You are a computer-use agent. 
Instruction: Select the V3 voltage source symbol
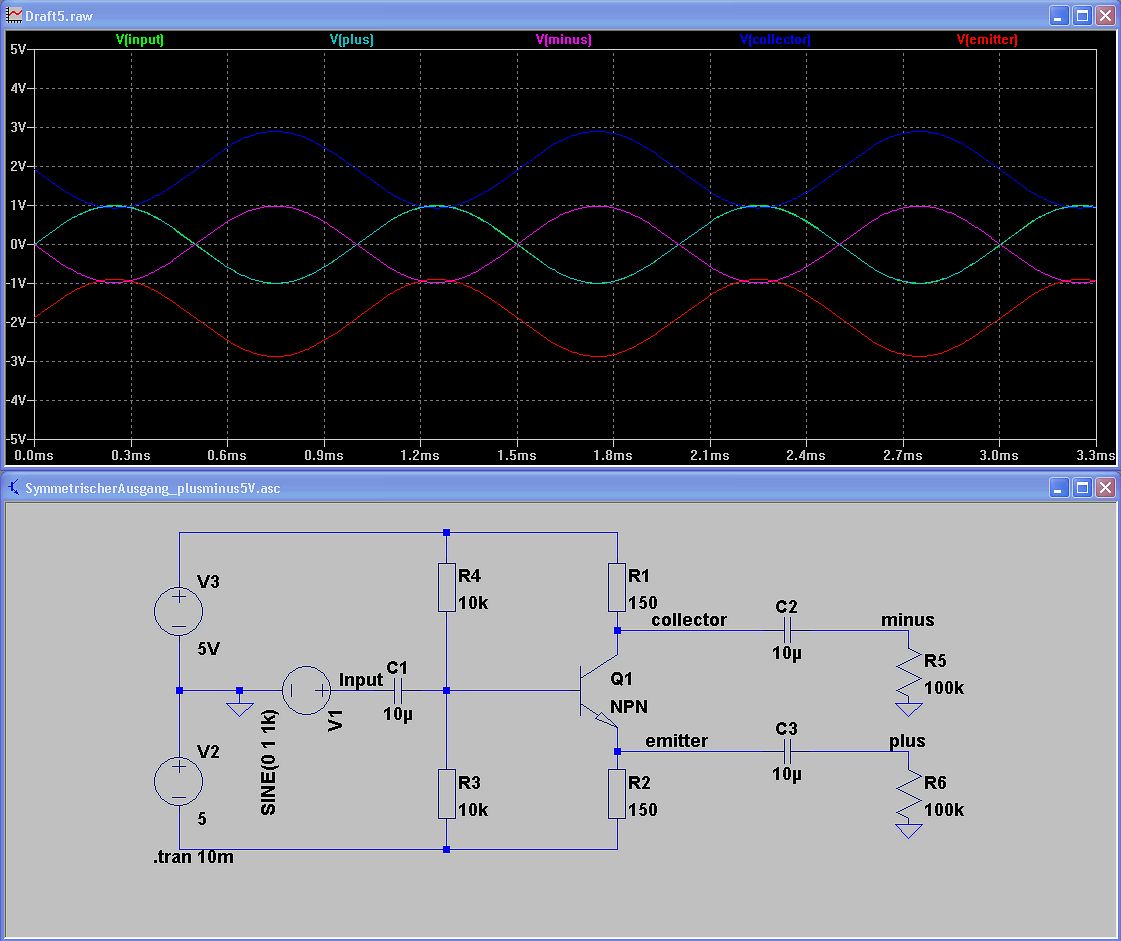pyautogui.click(x=179, y=611)
